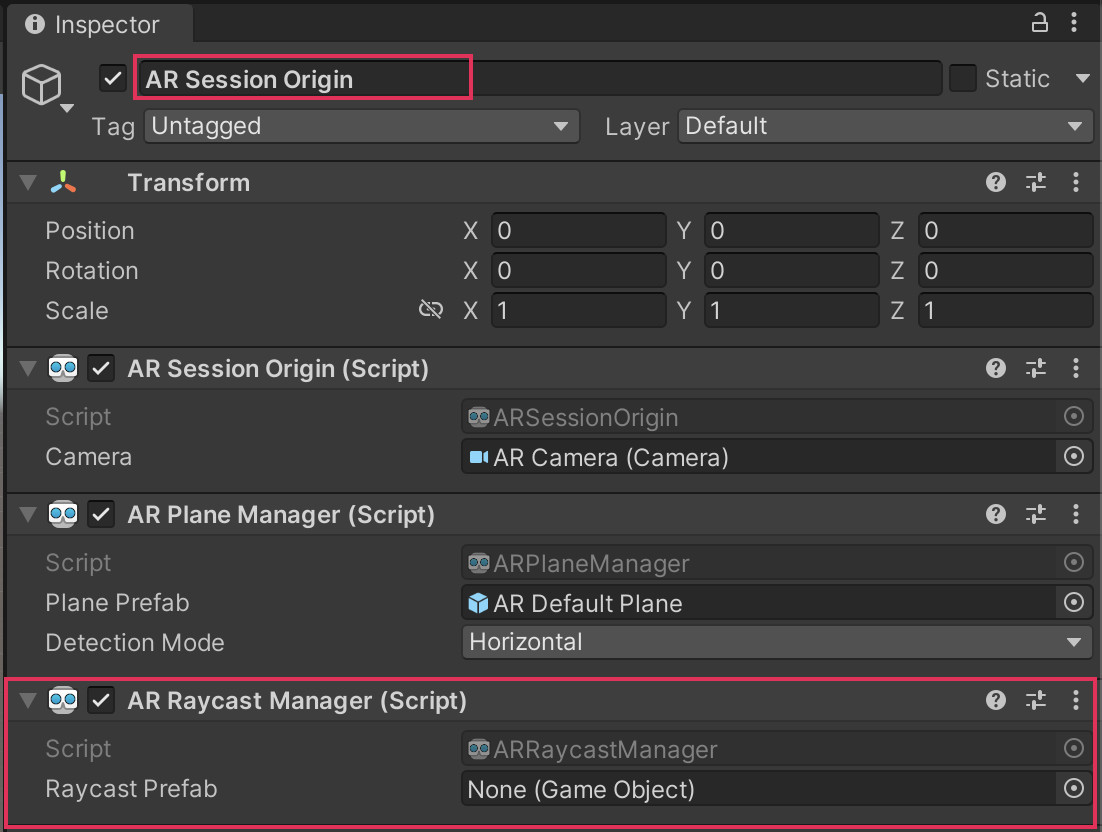Open AR Raycast Manager more options menu
This screenshot has height=832, width=1102.
(x=1076, y=700)
